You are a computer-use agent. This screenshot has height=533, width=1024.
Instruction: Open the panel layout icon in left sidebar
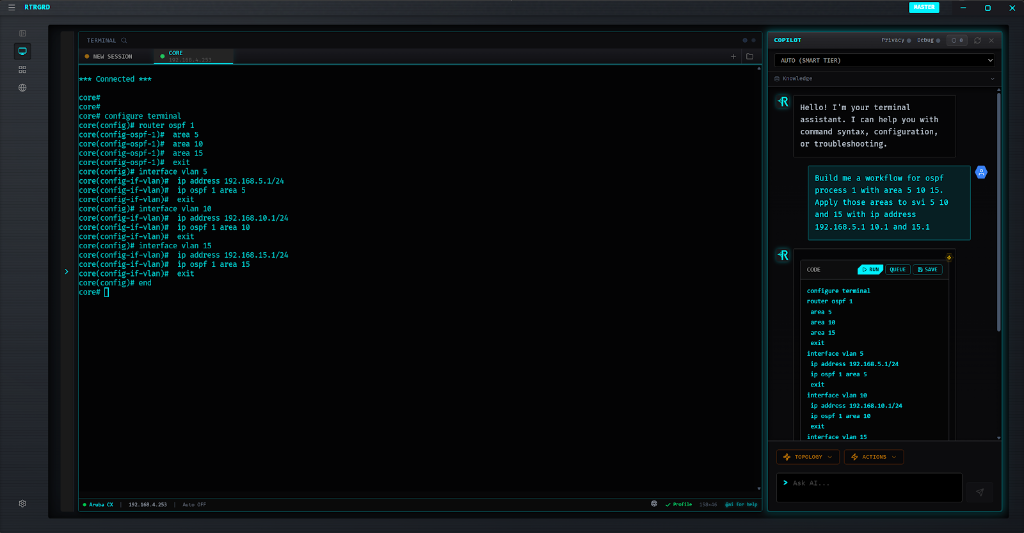[x=22, y=33]
